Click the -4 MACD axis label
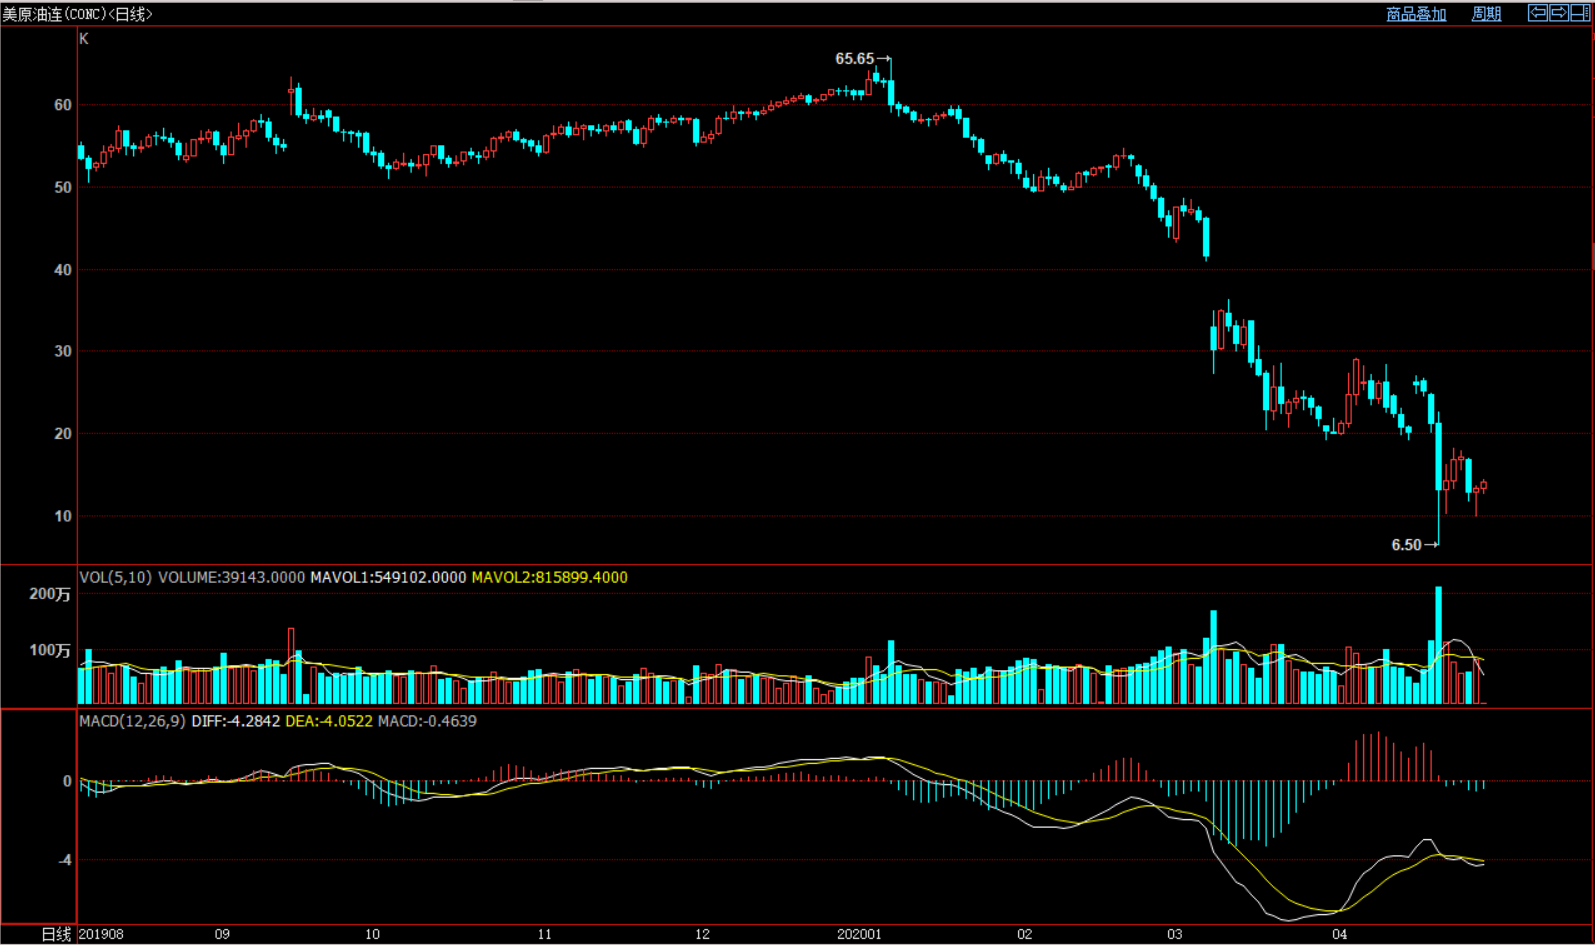Screen dimensions: 1595x945 [x=65, y=860]
